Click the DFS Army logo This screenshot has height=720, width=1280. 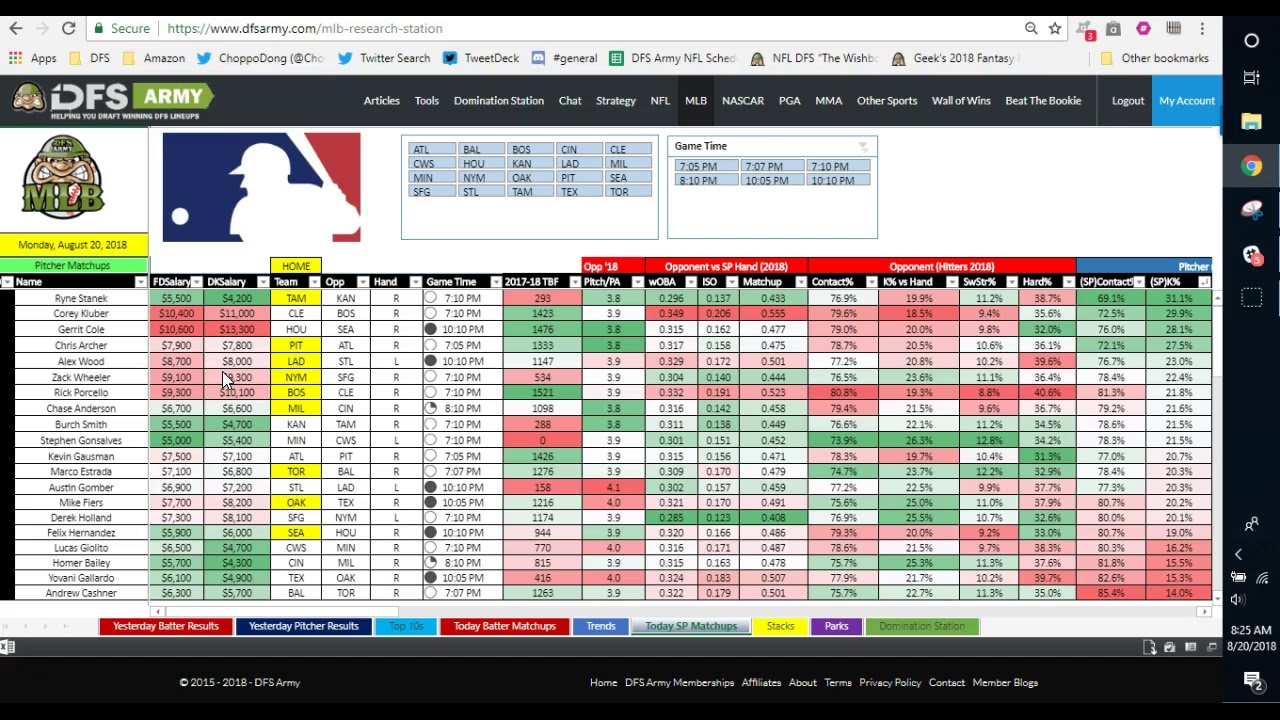[x=112, y=100]
